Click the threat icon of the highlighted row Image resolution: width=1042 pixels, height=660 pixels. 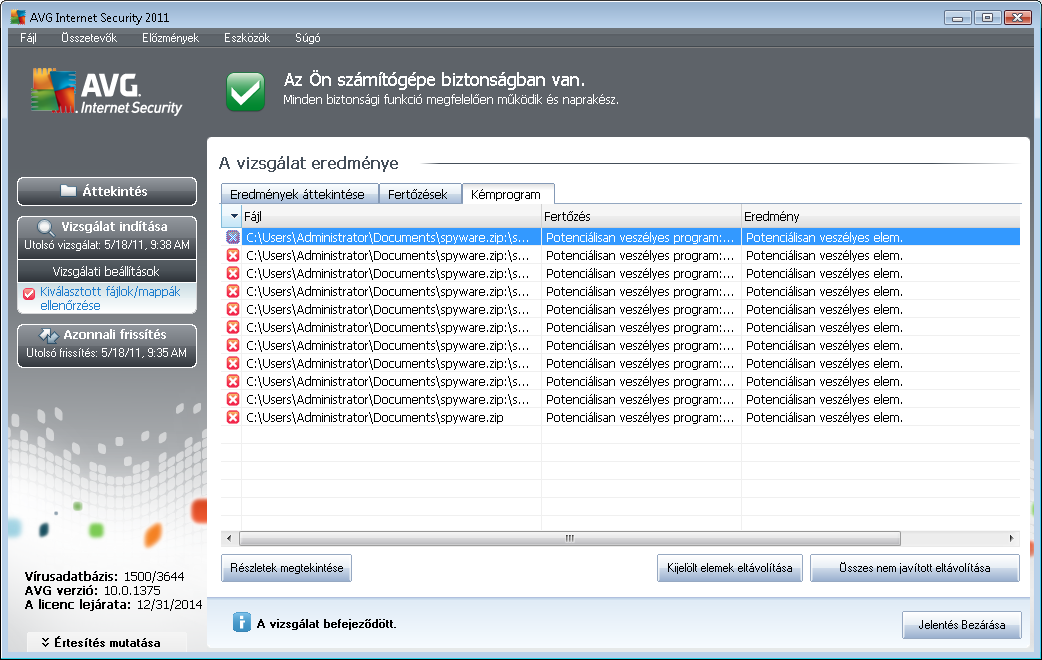point(233,237)
